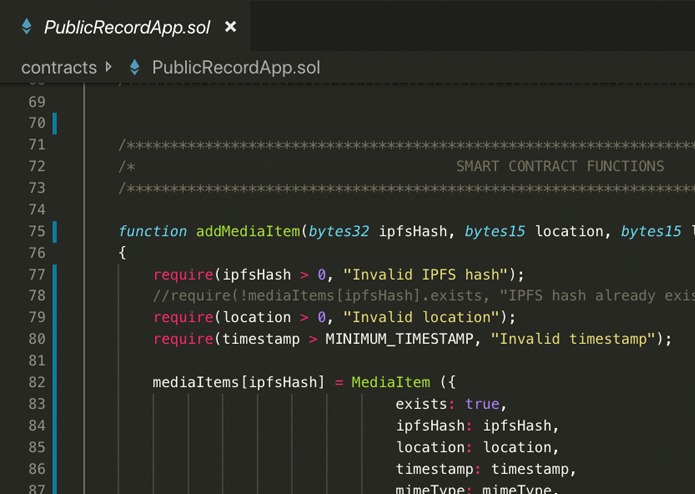Click line number 82 in the gutter

[x=37, y=382]
